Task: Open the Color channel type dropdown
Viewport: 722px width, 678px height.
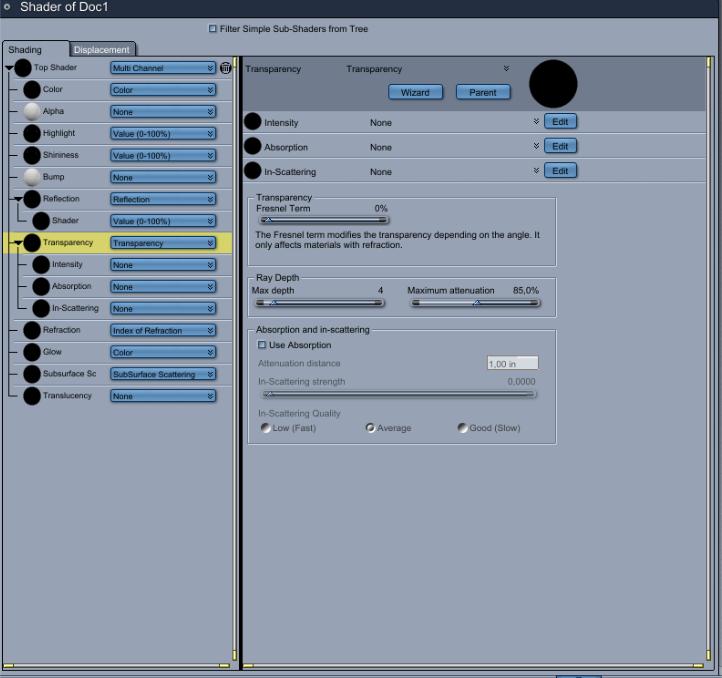Action: [163, 90]
